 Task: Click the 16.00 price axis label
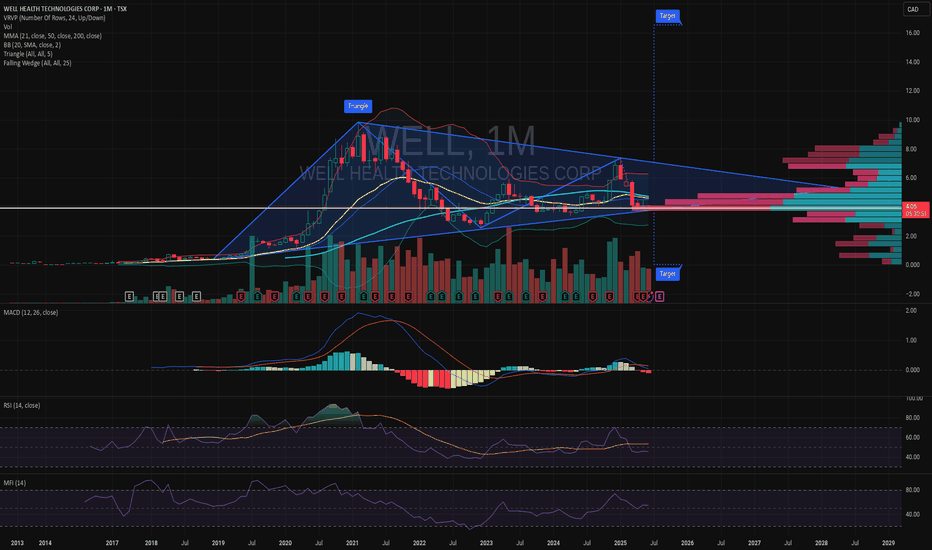912,33
